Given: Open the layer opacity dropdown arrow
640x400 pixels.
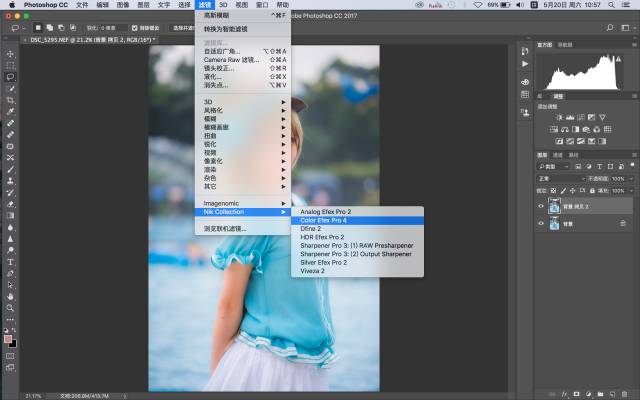Looking at the screenshot, I should pos(631,179).
